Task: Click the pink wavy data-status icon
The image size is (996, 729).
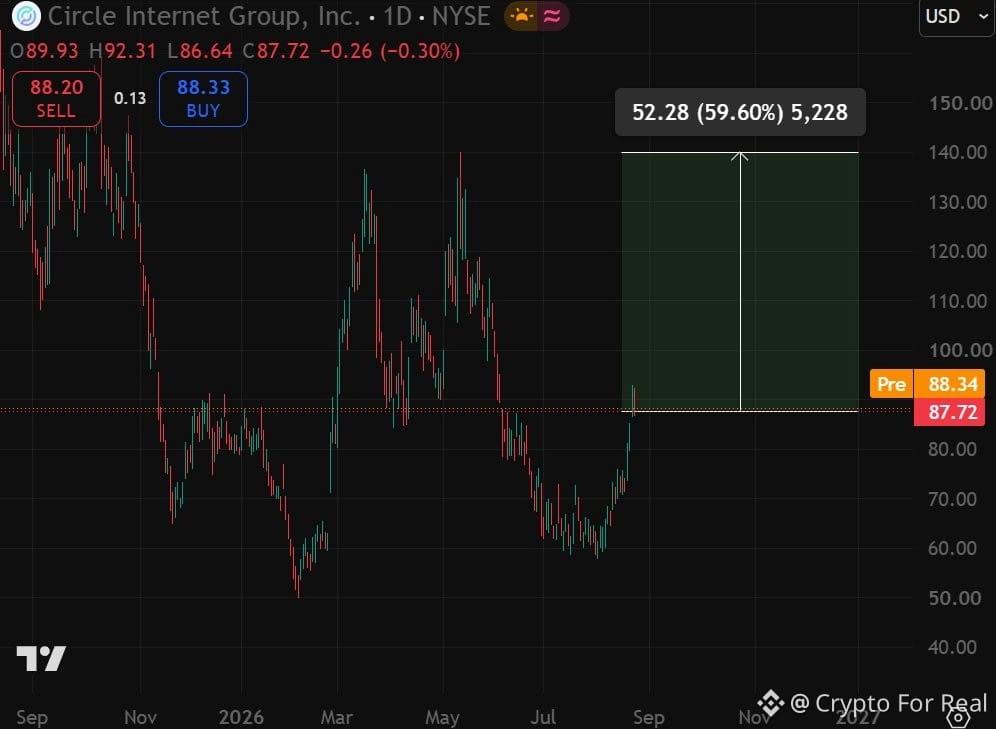Action: tap(553, 17)
